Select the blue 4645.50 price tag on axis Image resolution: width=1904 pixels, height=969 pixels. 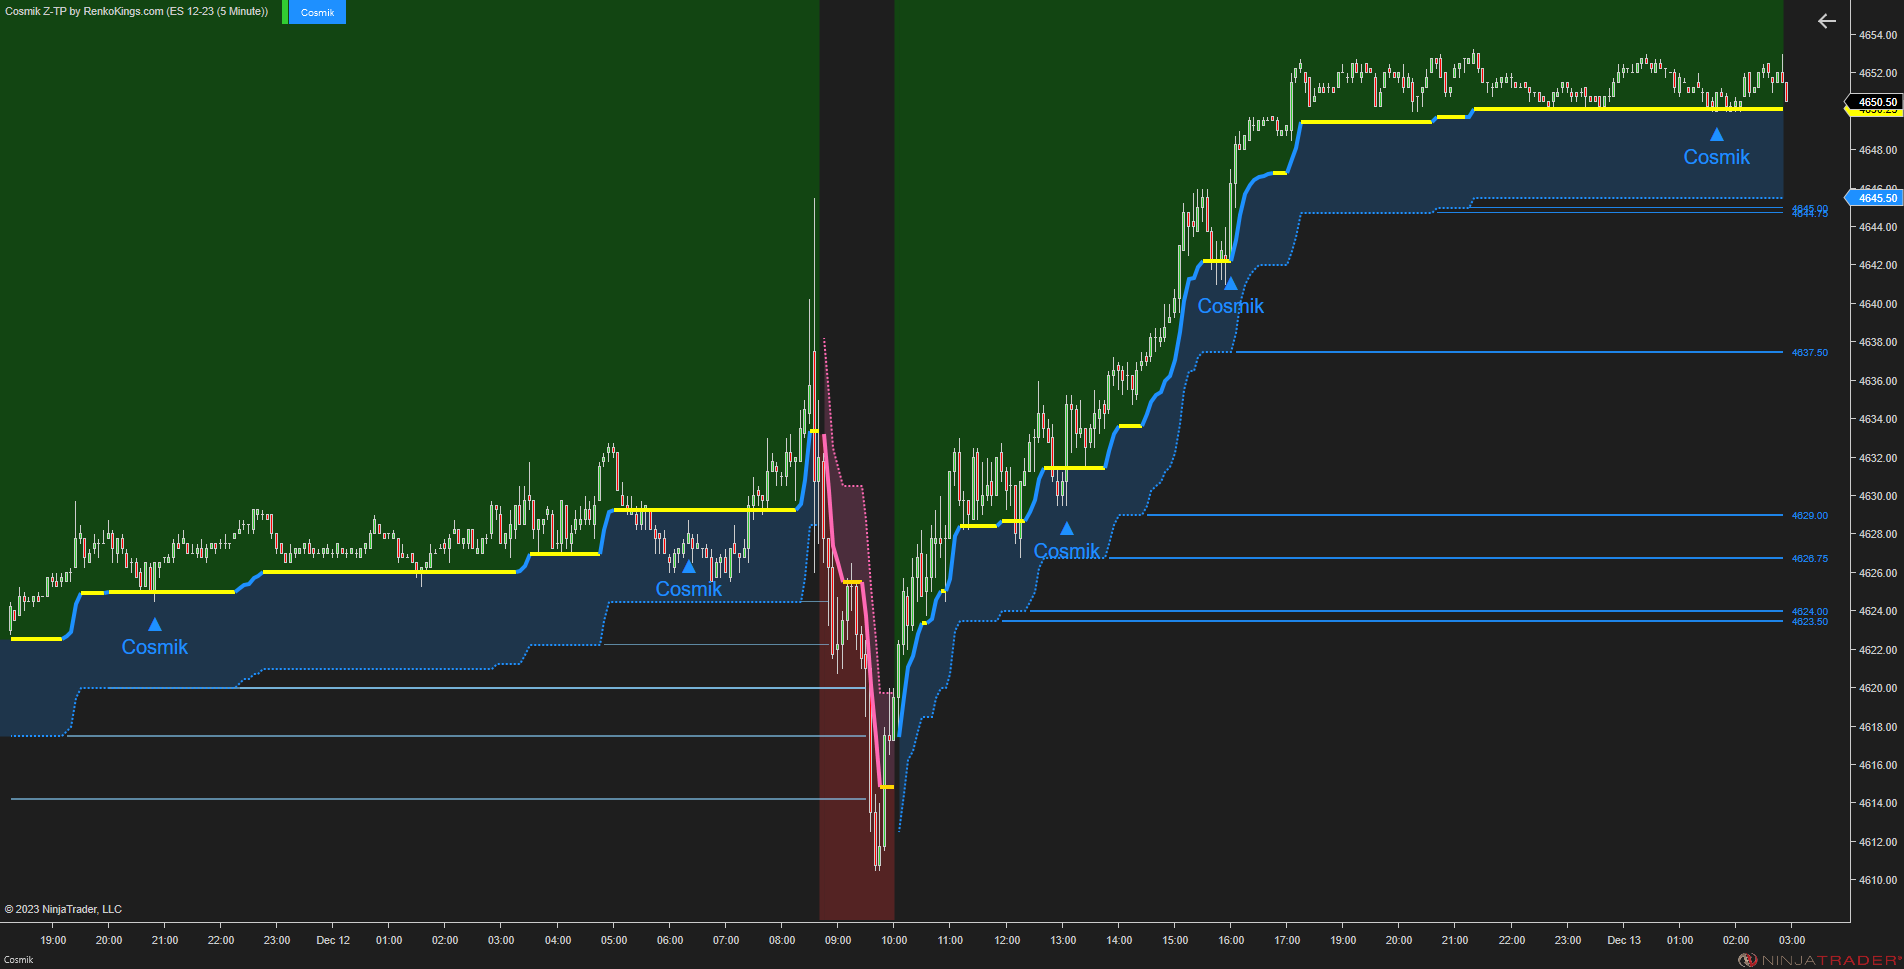click(x=1875, y=198)
